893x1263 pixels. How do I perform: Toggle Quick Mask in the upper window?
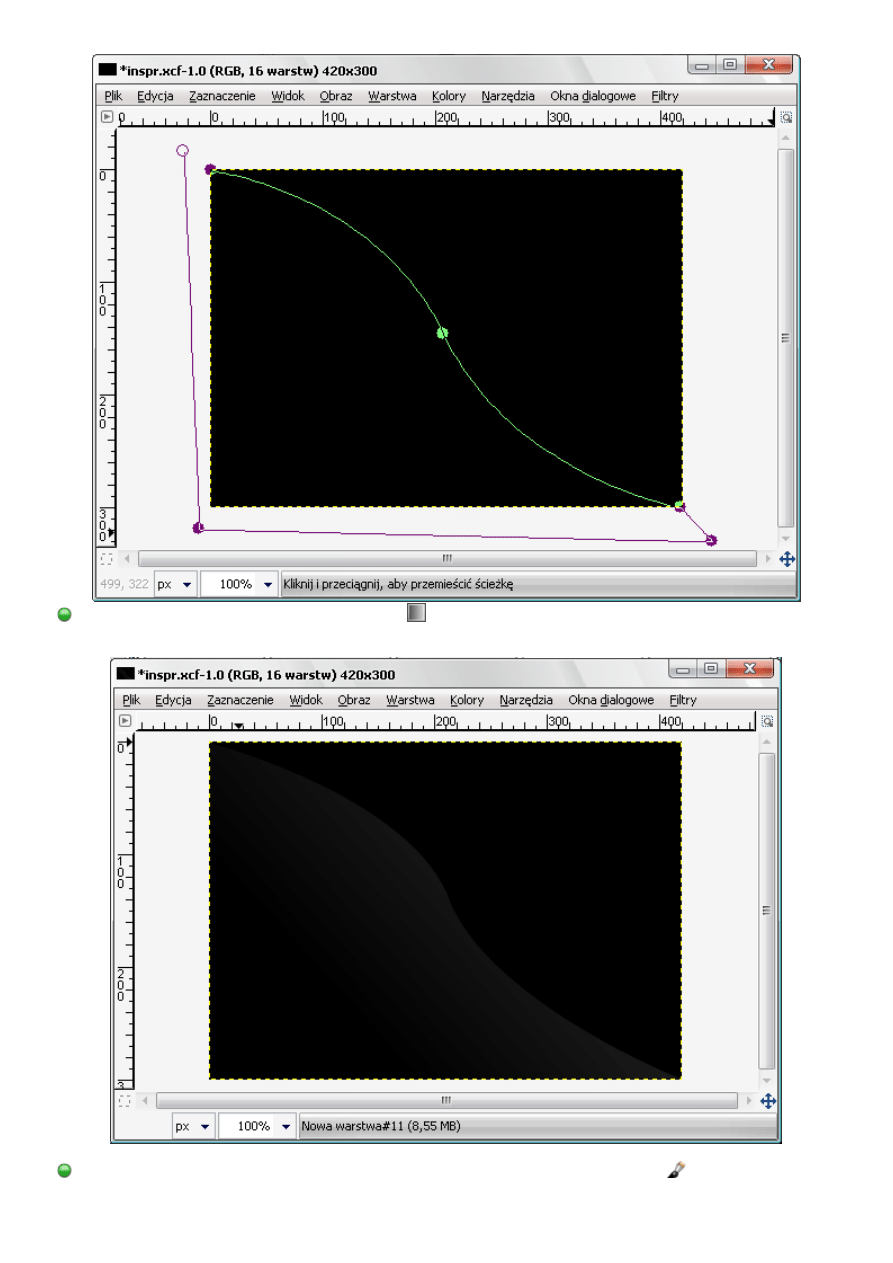tap(107, 560)
